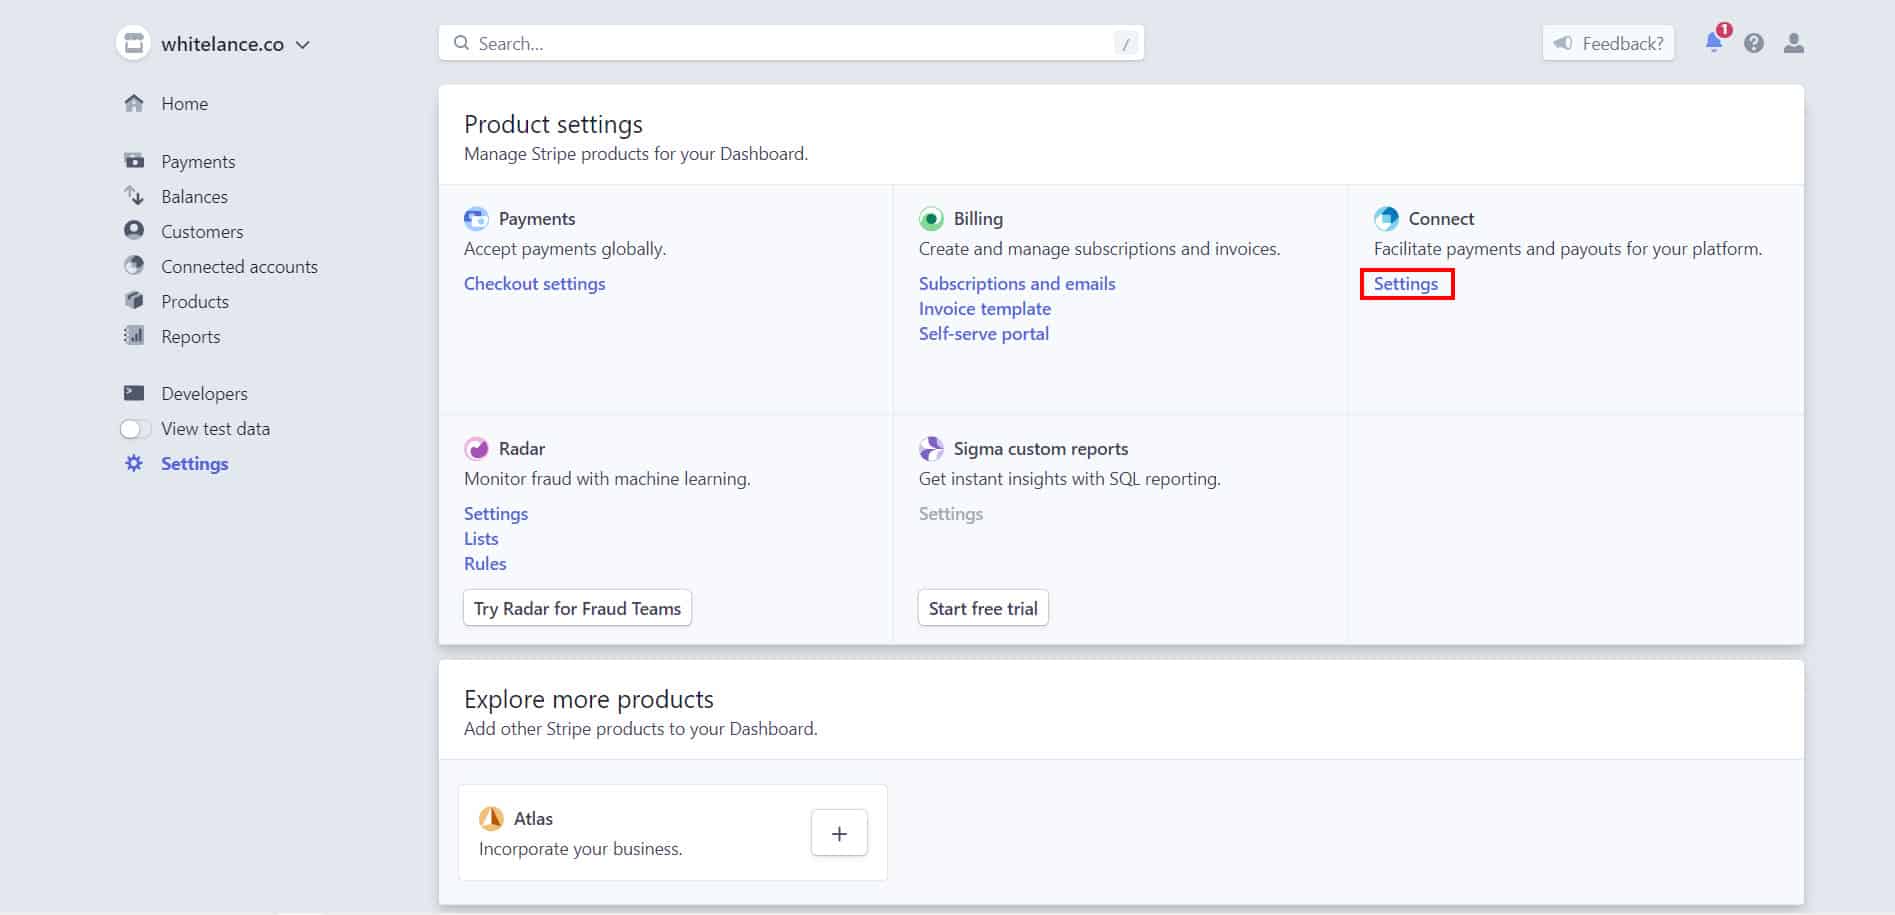This screenshot has height=915, width=1895.
Task: Click the Sigma custom reports title
Action: click(x=1041, y=448)
